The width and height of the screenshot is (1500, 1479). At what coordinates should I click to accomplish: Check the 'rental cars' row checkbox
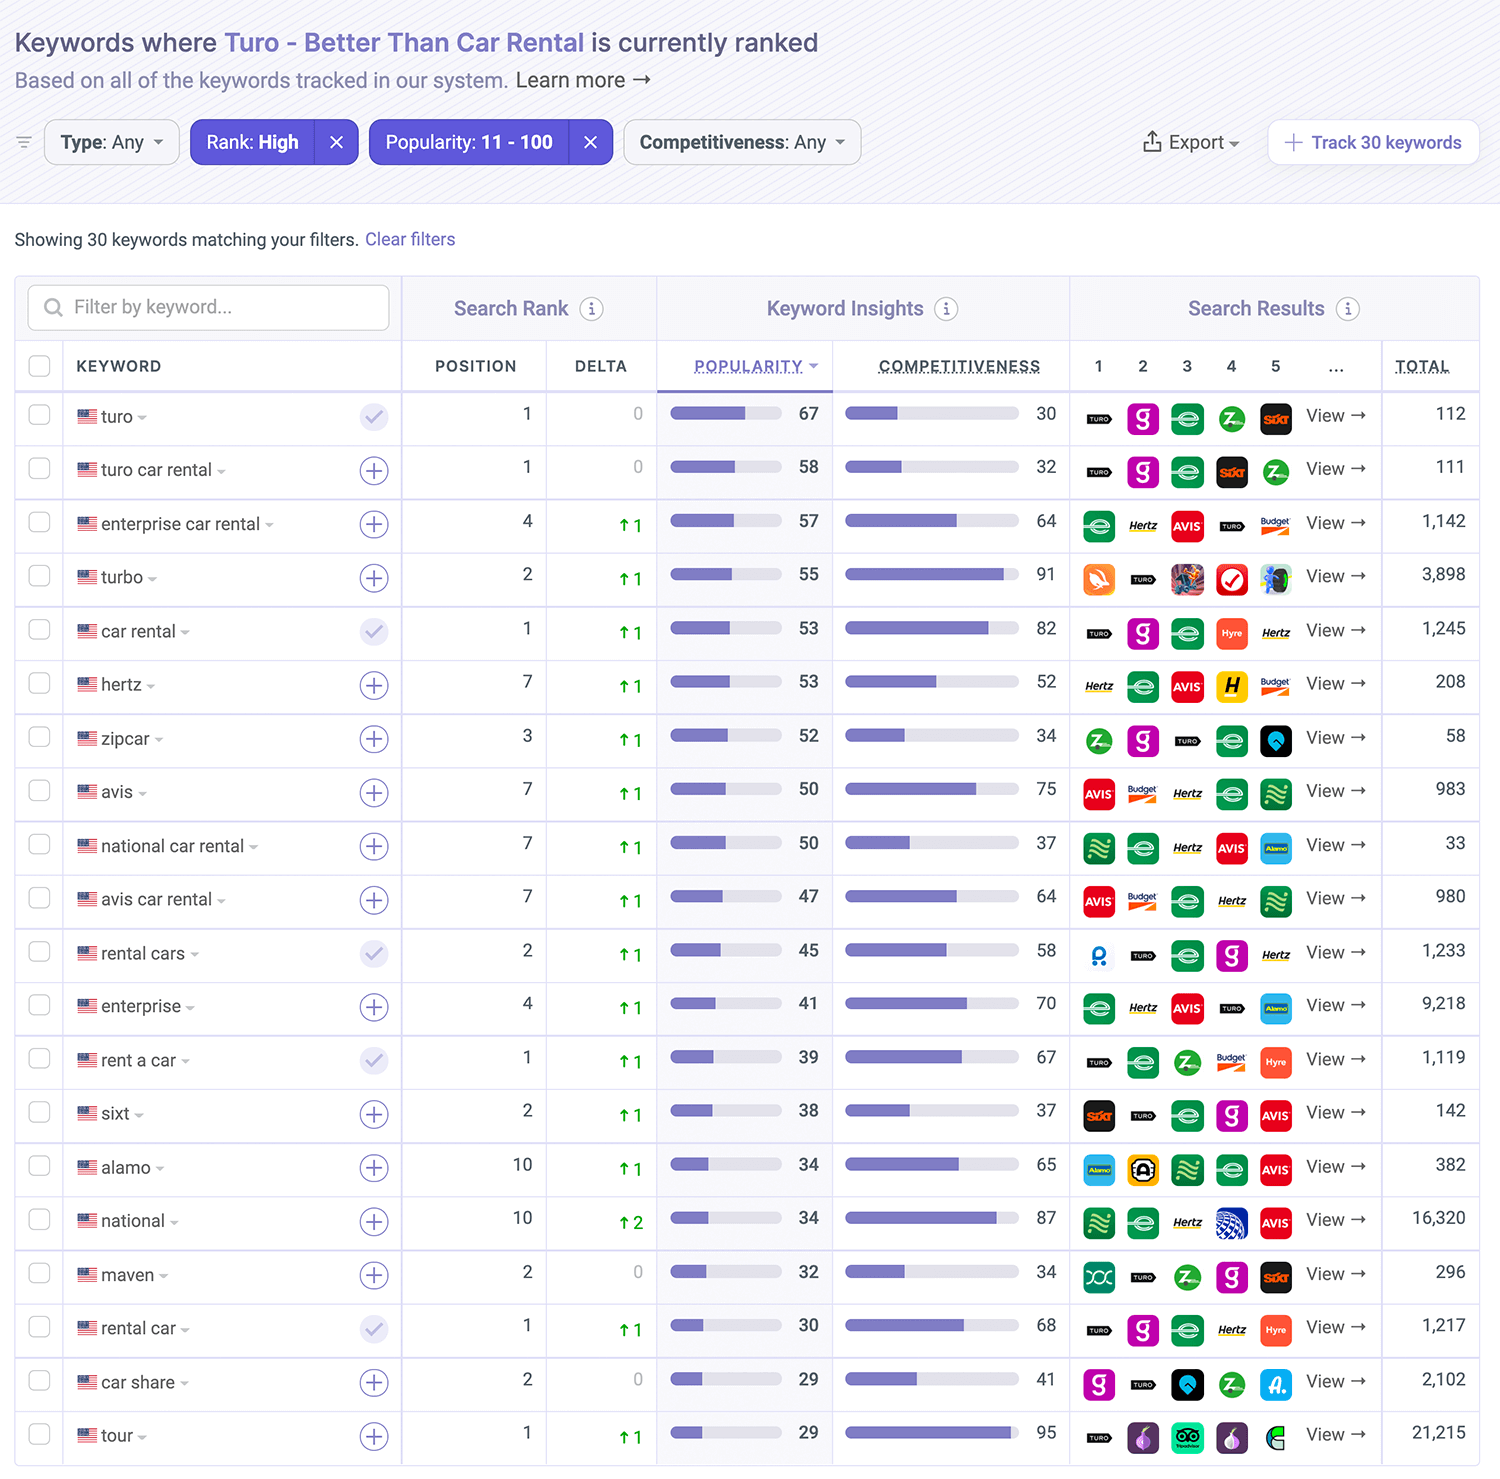(x=39, y=951)
